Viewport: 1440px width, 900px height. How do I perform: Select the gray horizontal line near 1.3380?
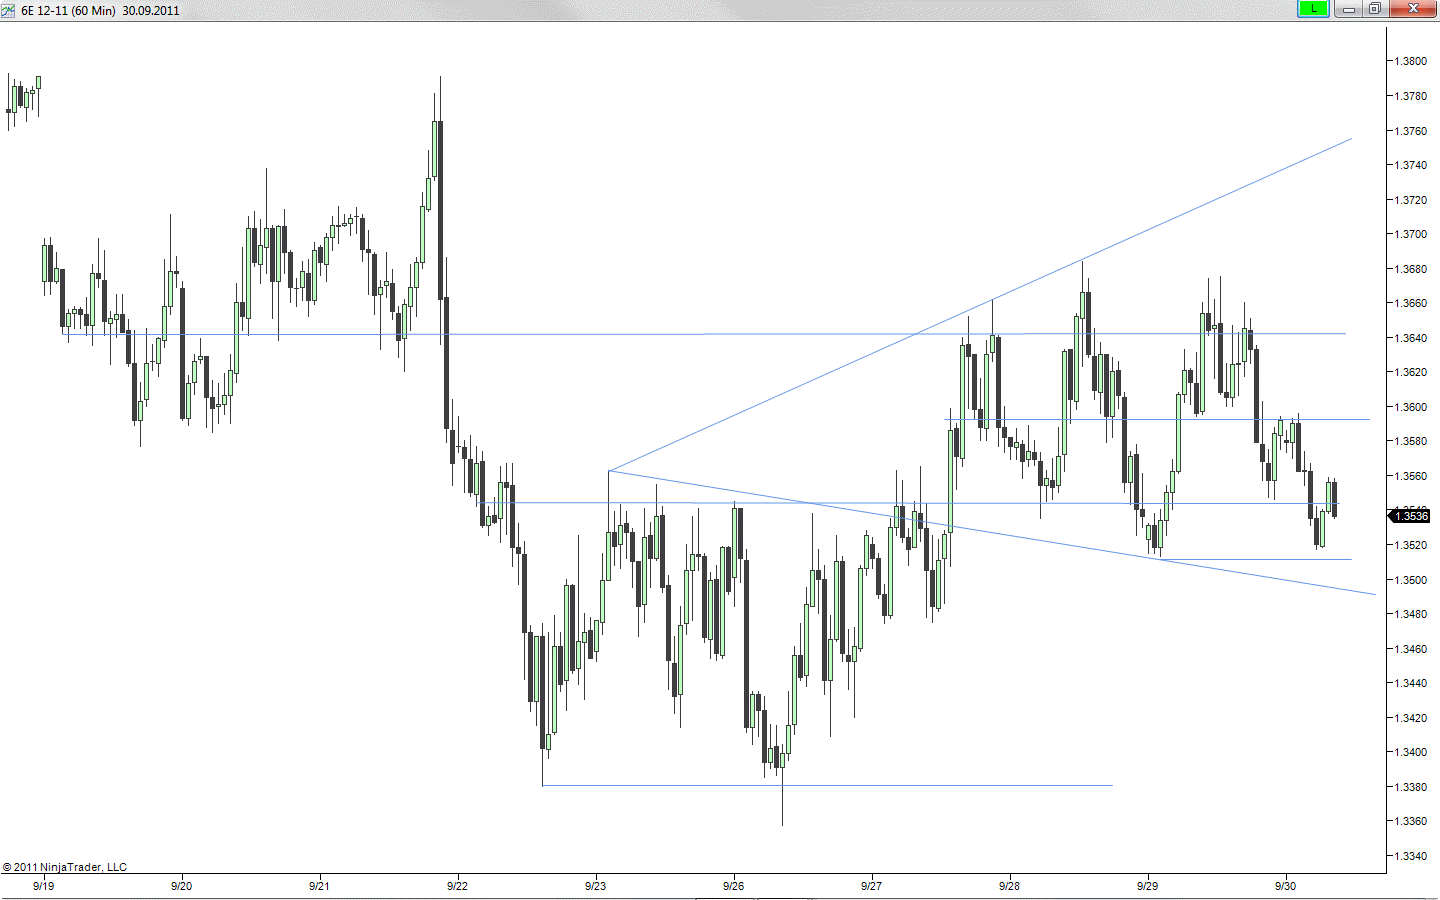827,785
